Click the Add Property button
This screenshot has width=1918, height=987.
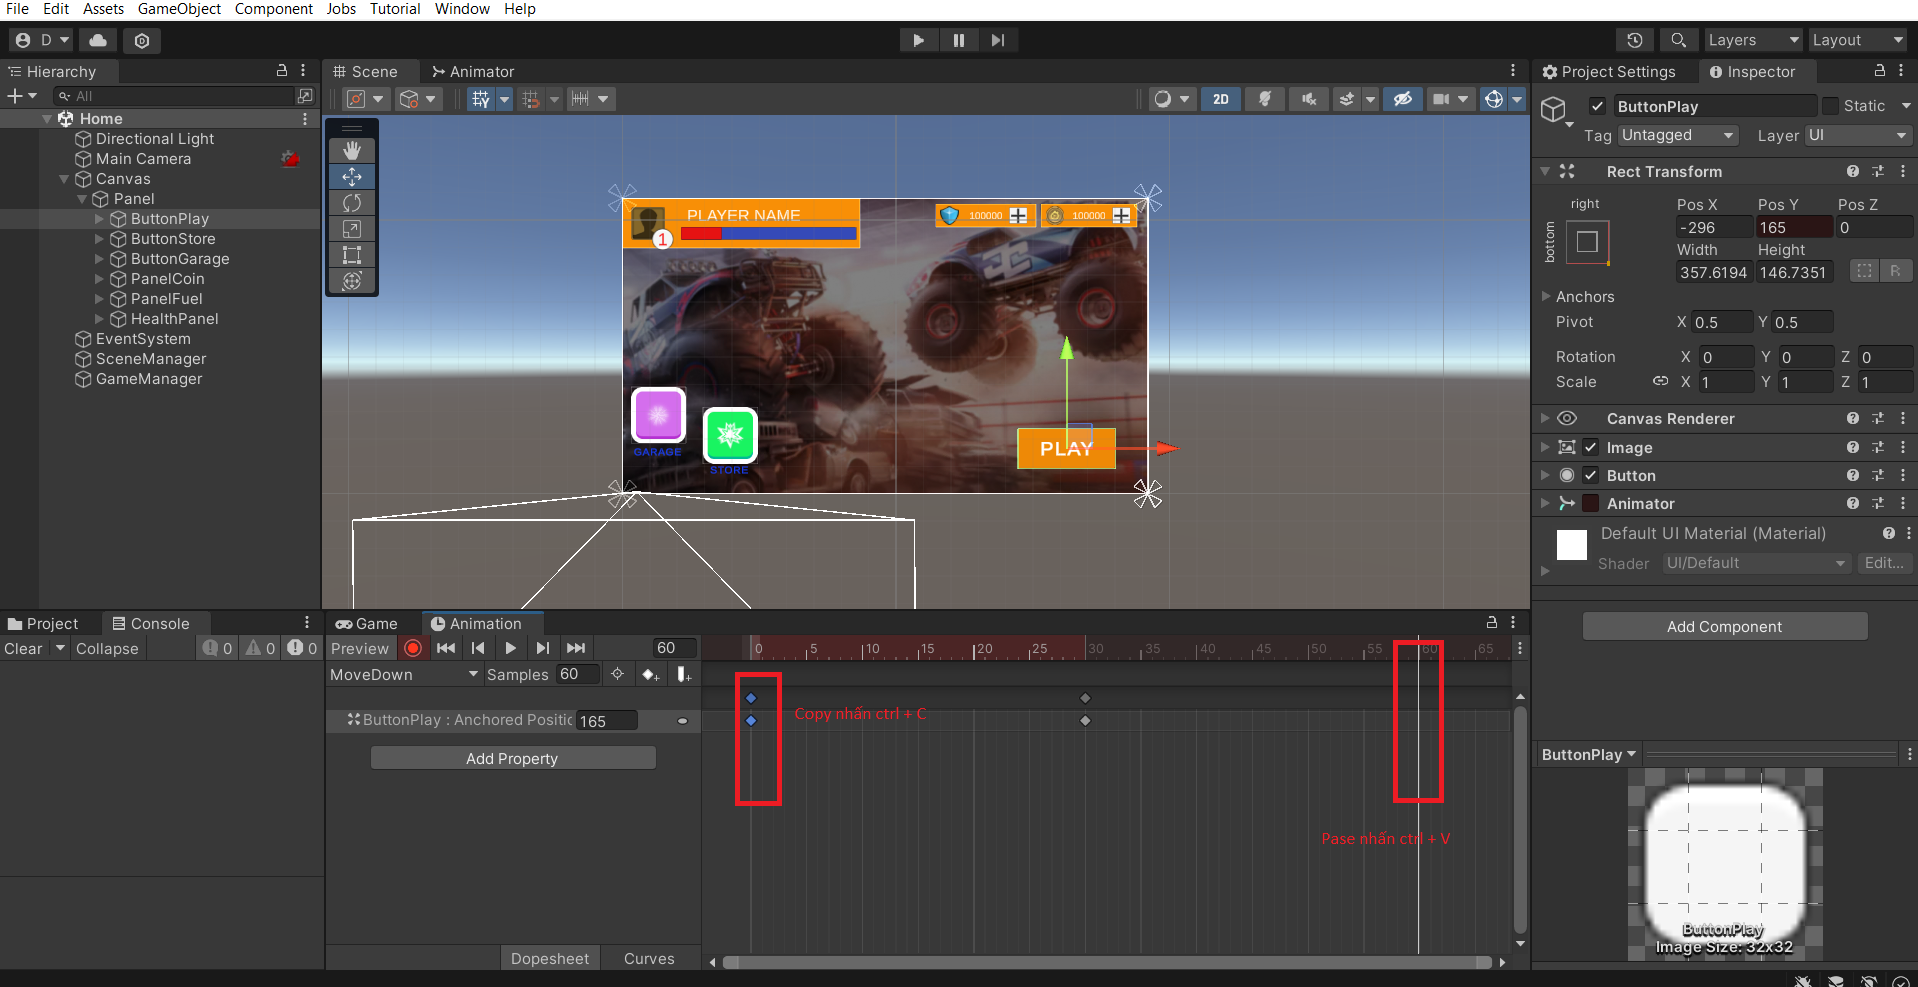(x=512, y=758)
